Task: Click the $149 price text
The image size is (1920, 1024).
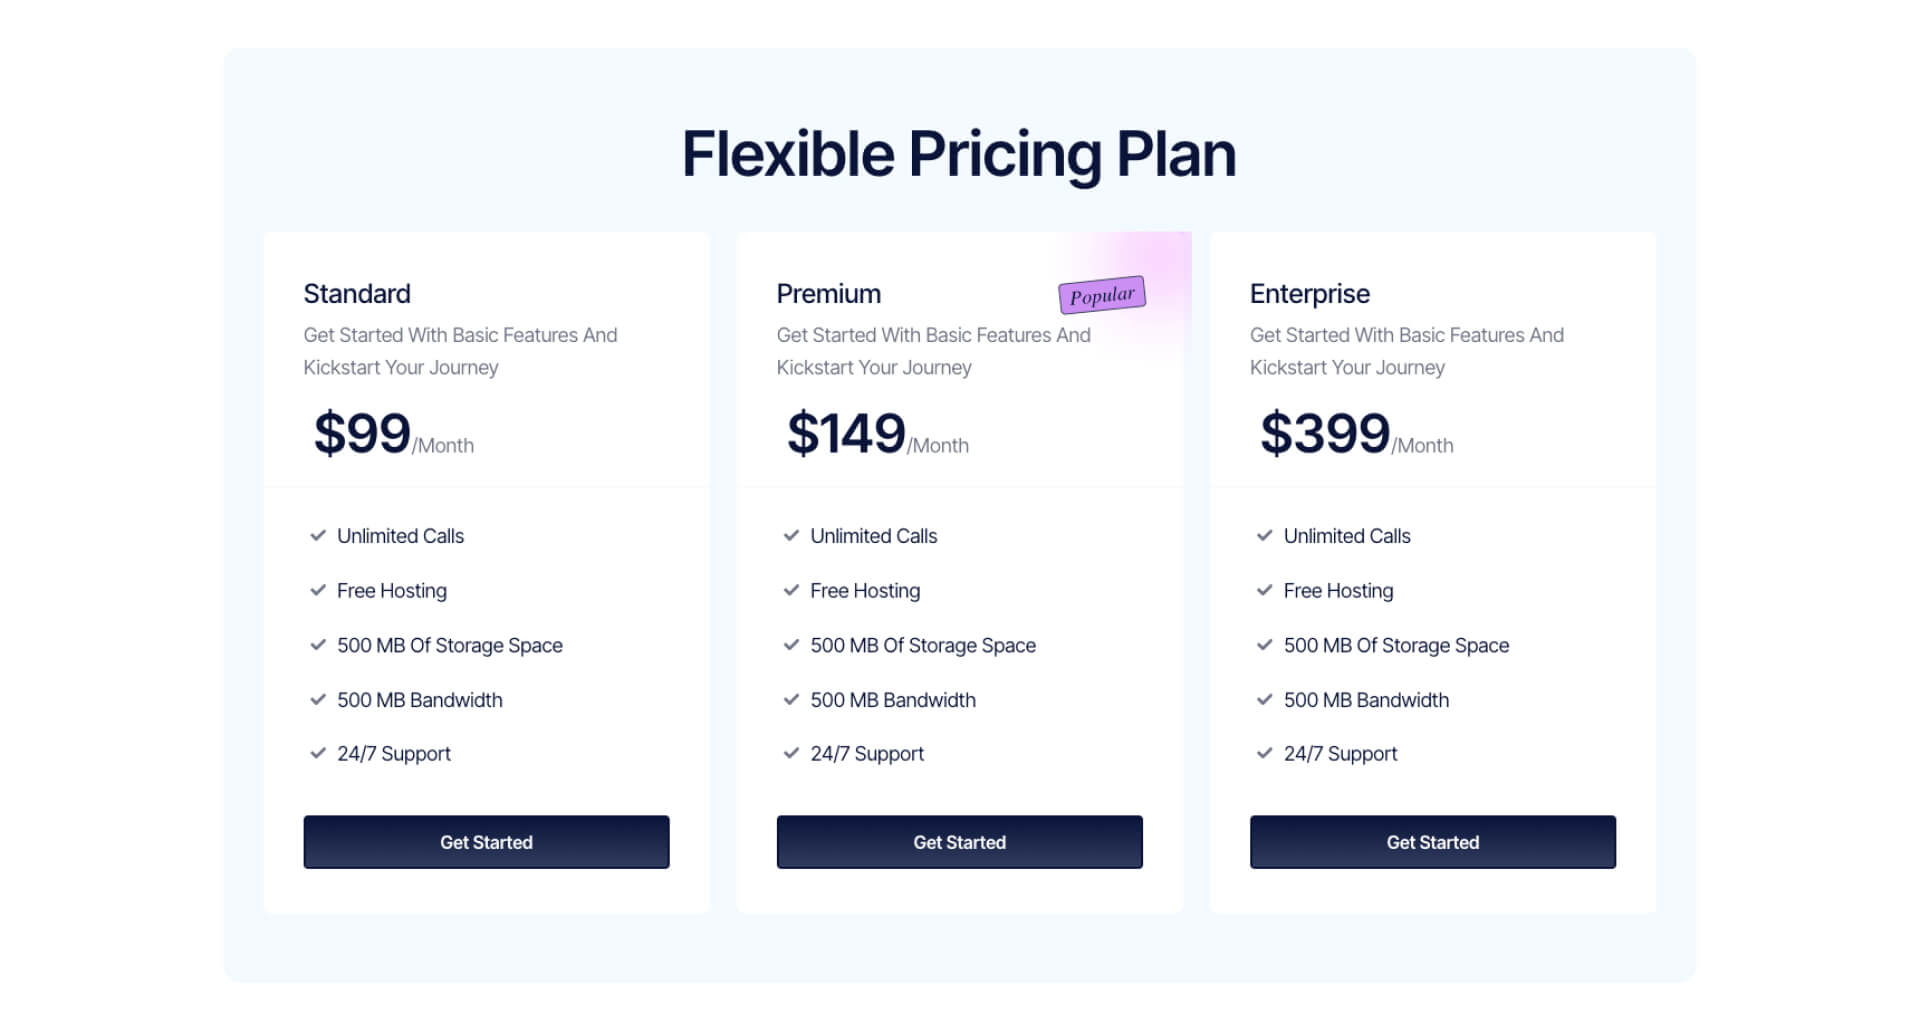Action: click(x=846, y=433)
